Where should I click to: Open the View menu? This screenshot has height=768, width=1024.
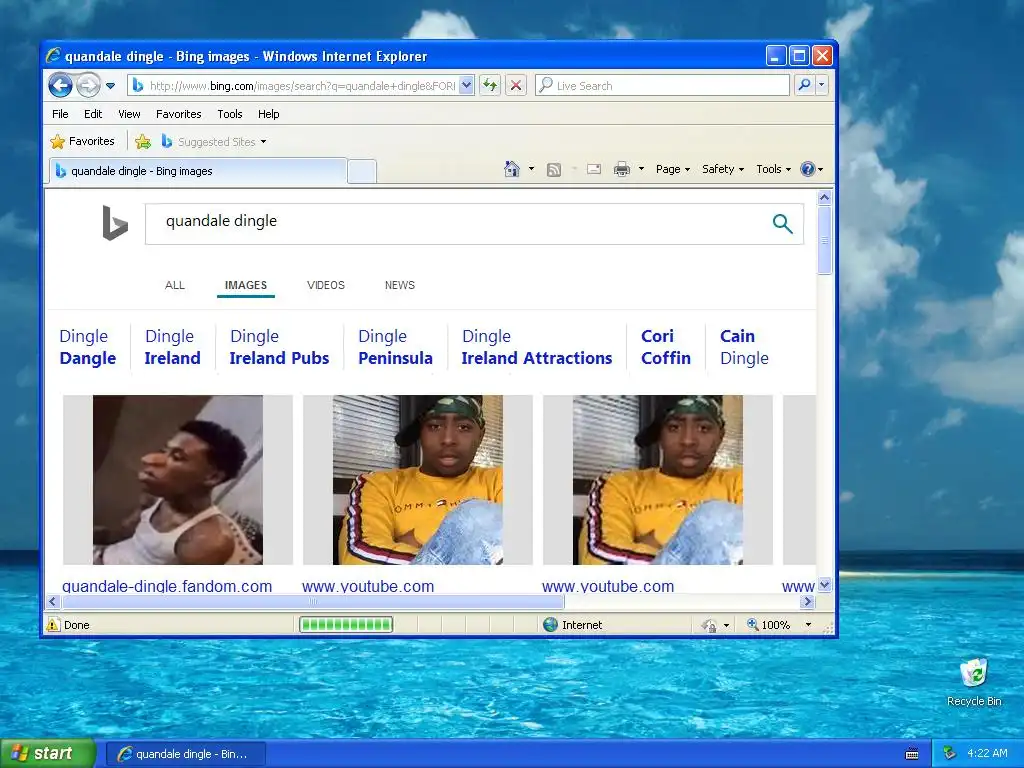click(x=129, y=114)
